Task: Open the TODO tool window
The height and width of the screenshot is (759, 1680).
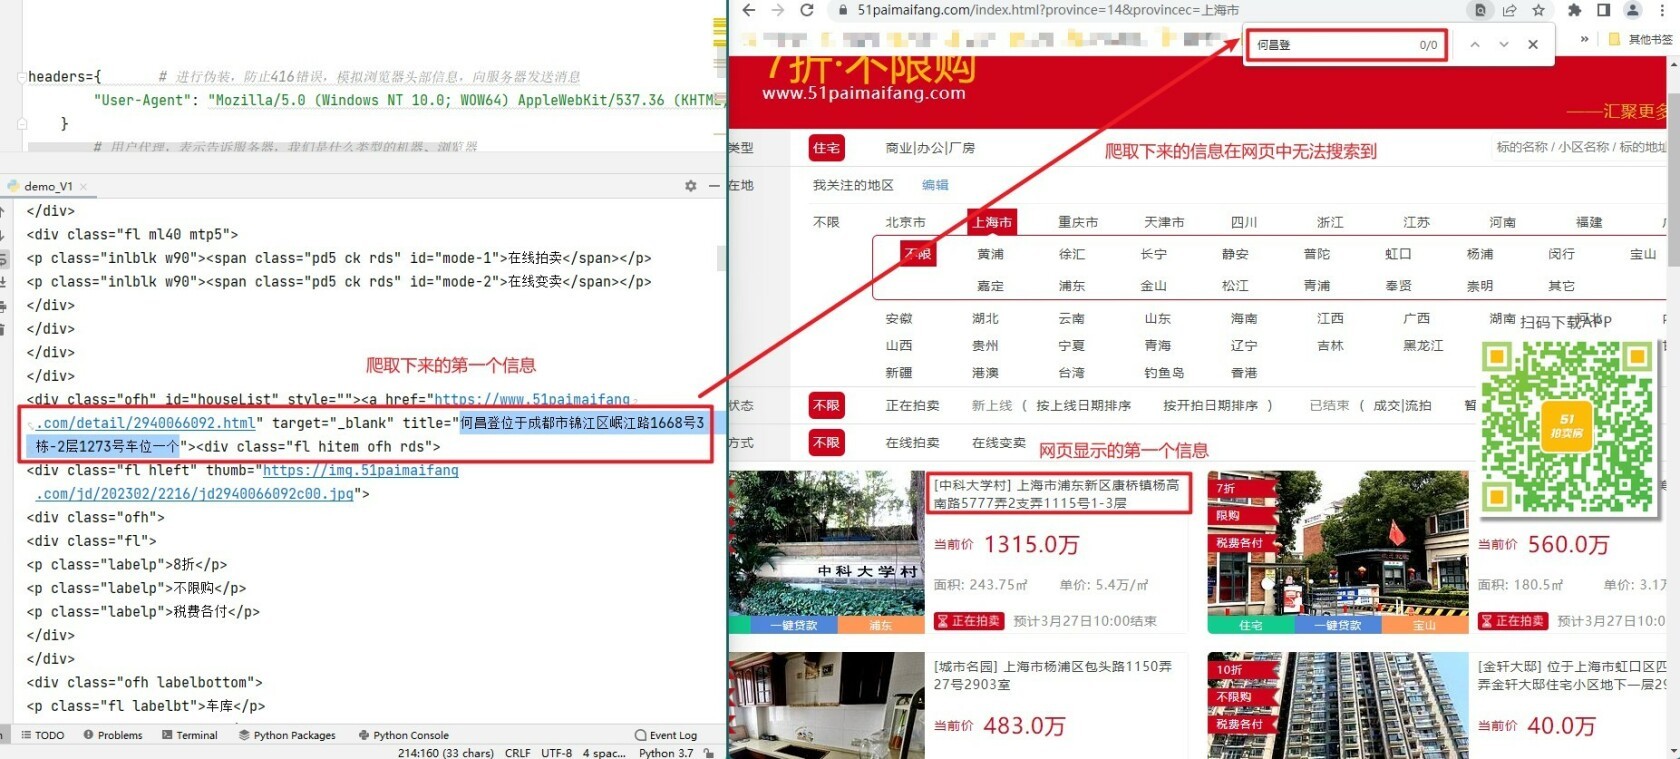Action: [42, 735]
